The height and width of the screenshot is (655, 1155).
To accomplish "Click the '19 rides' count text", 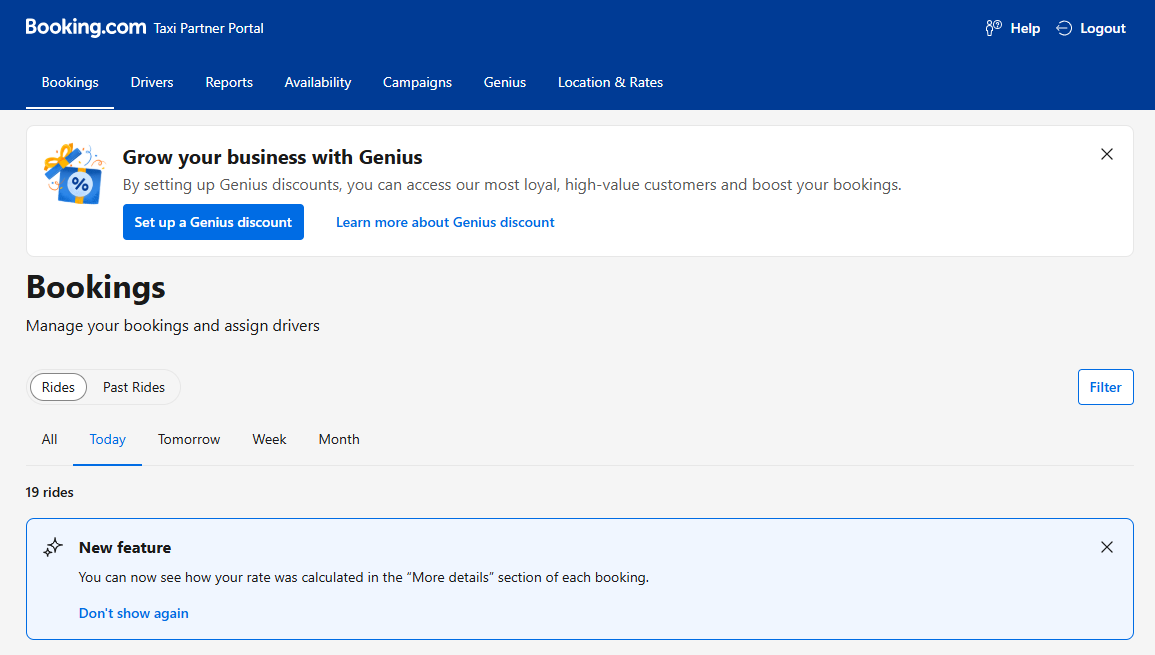I will (x=49, y=492).
